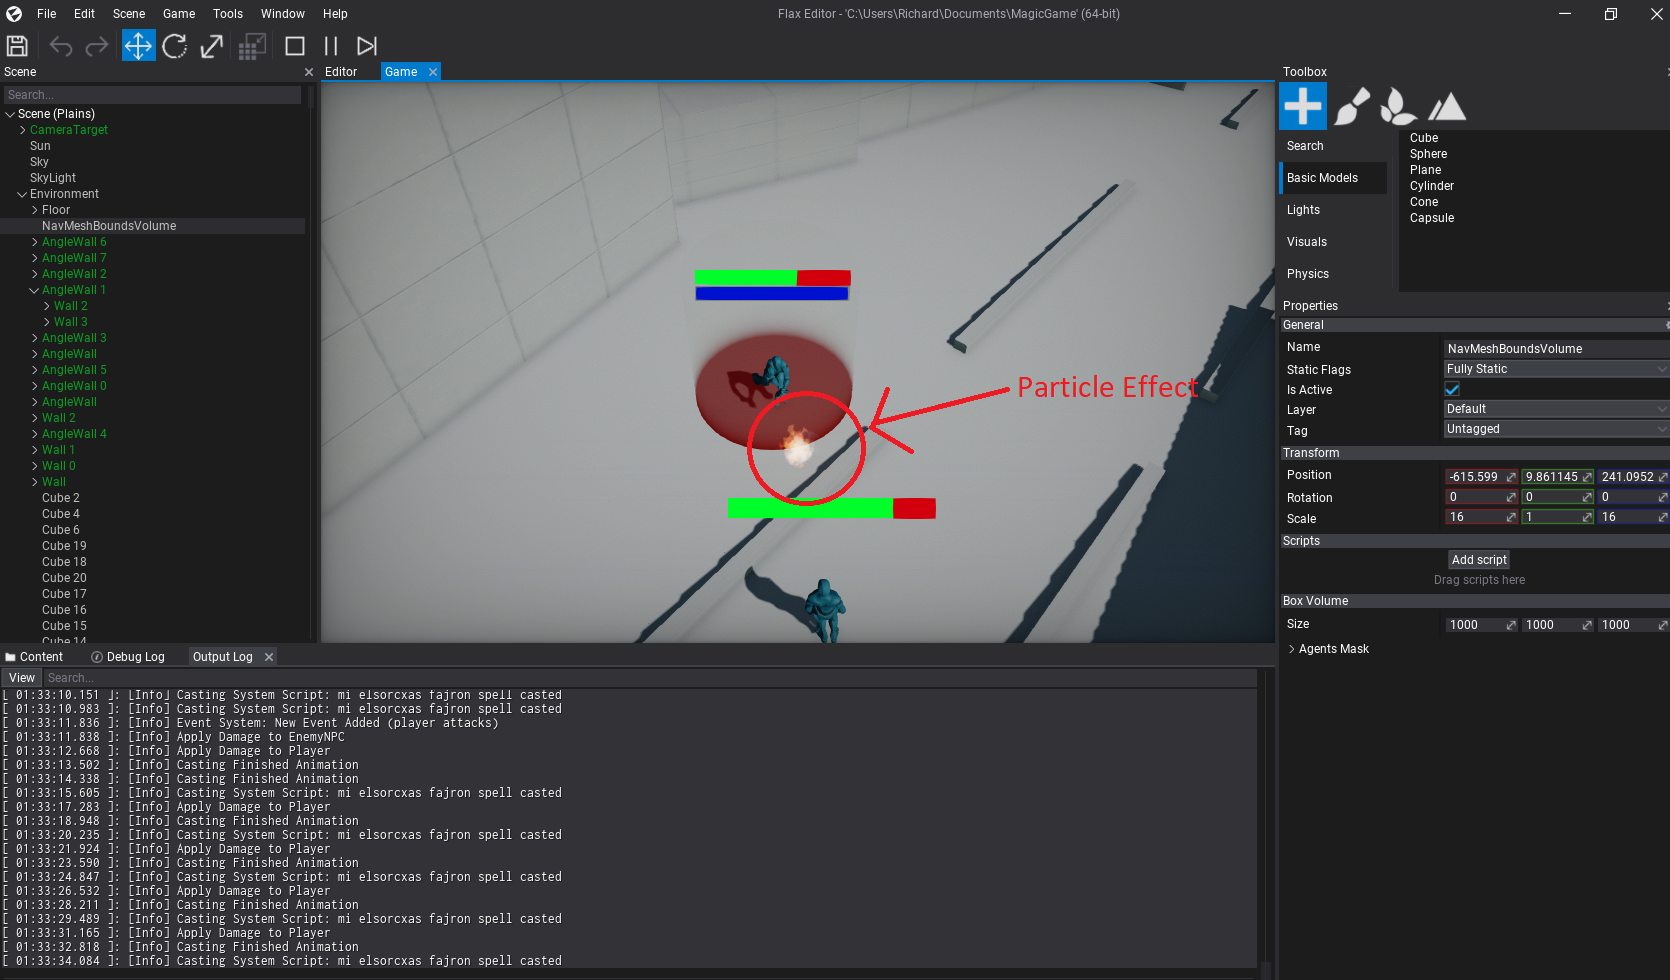This screenshot has height=980, width=1670.
Task: Select Cylinder from the Basic Models list
Action: click(x=1431, y=185)
